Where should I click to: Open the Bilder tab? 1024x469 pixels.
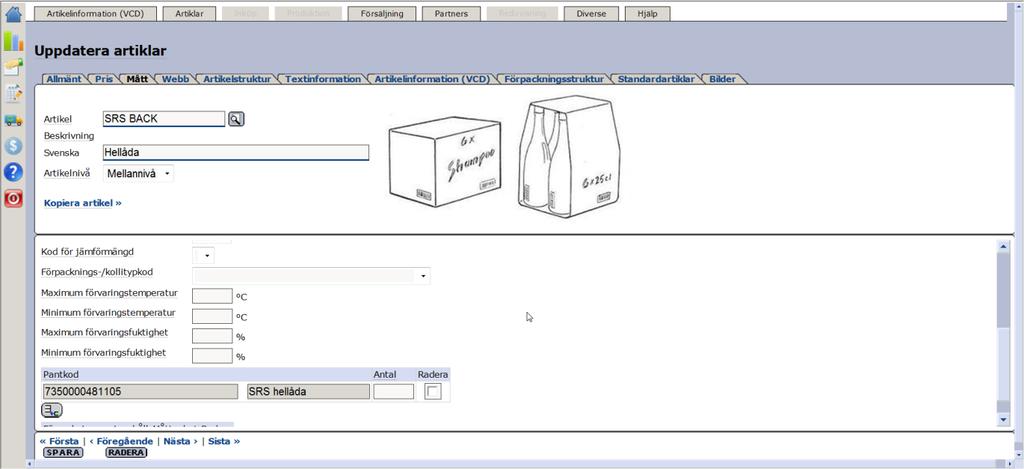tap(723, 79)
